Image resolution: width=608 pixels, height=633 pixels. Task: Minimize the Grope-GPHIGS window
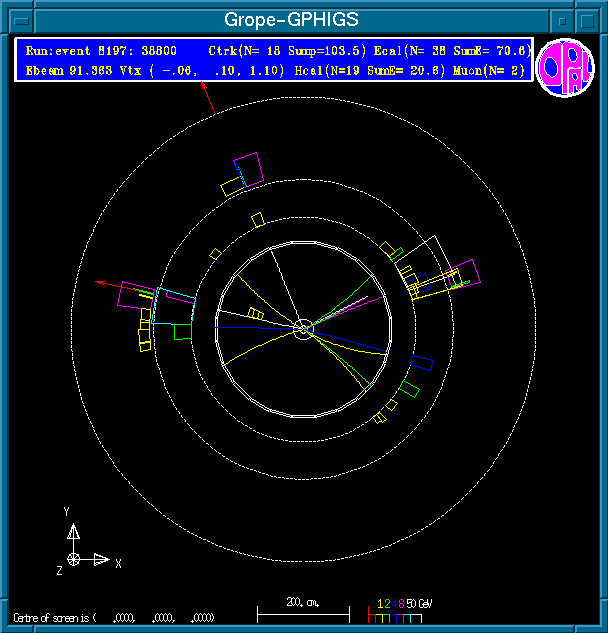click(x=564, y=20)
